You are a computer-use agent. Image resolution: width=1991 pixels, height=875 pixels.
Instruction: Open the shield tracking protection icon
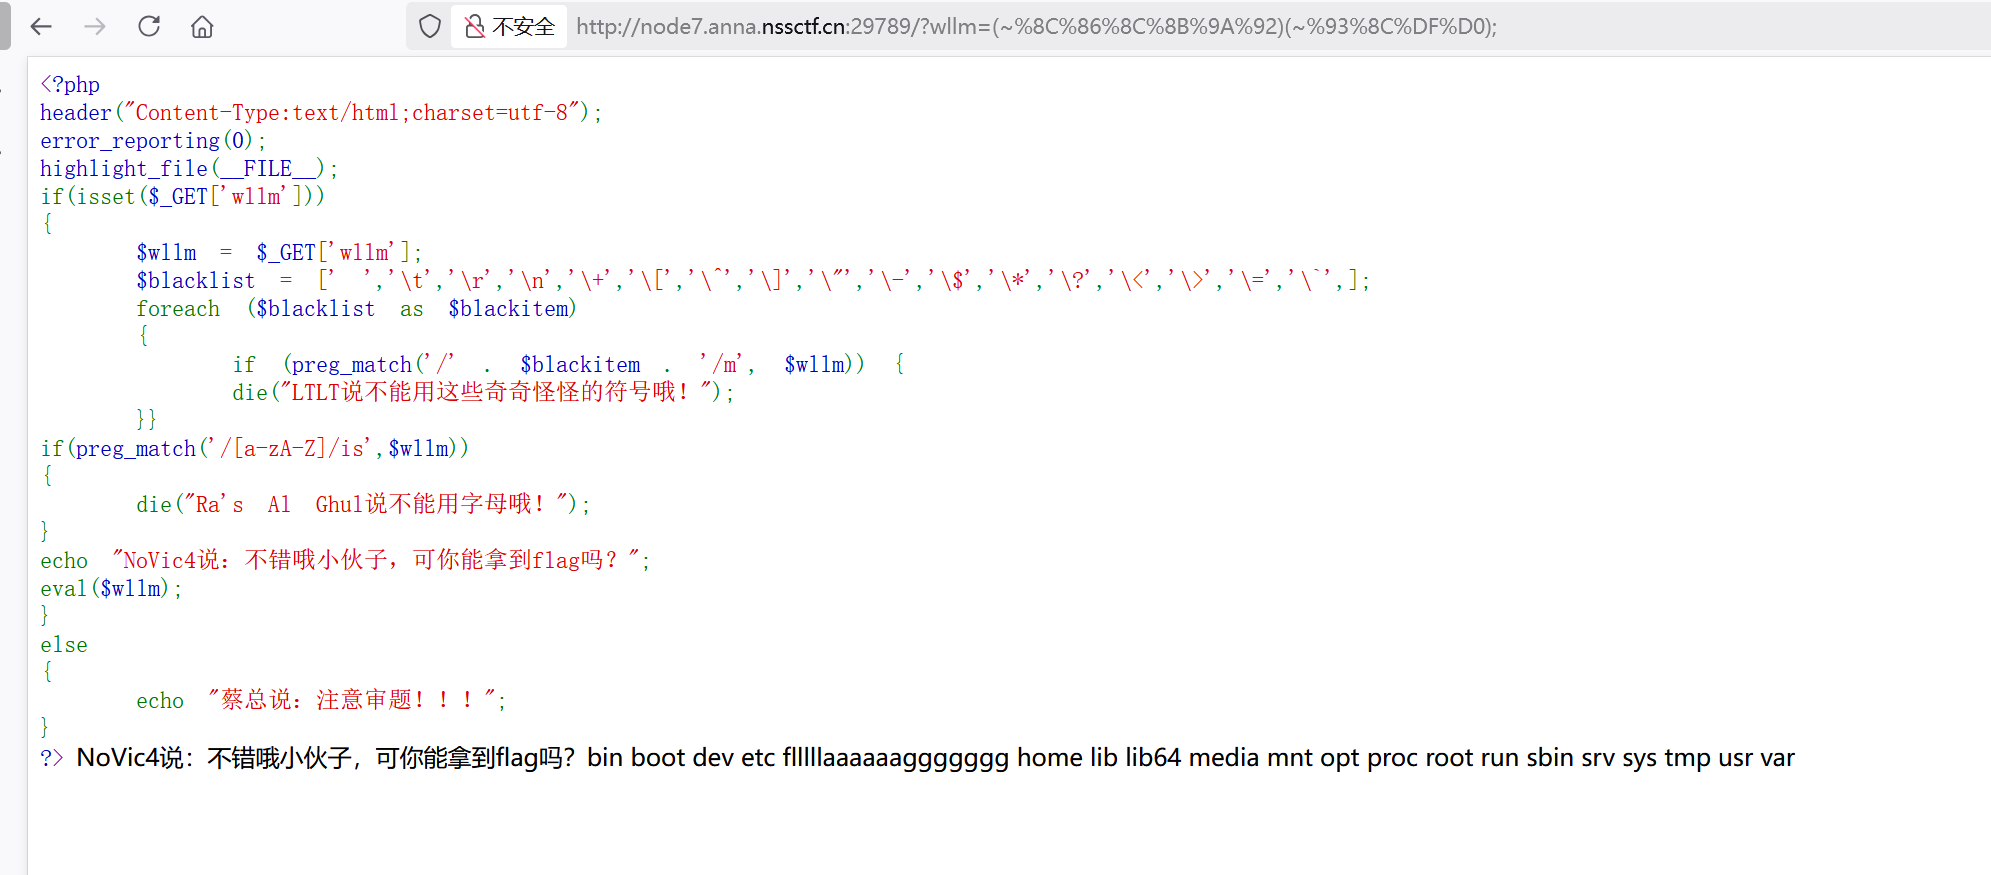(430, 26)
